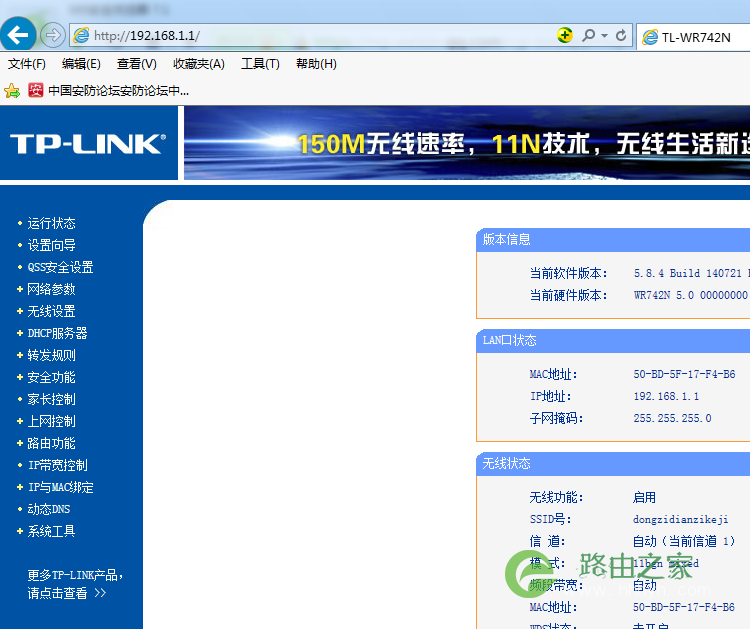This screenshot has height=629, width=750.
Task: Expand the IP与MAC绑定 sidebar menu
Action: (x=60, y=487)
